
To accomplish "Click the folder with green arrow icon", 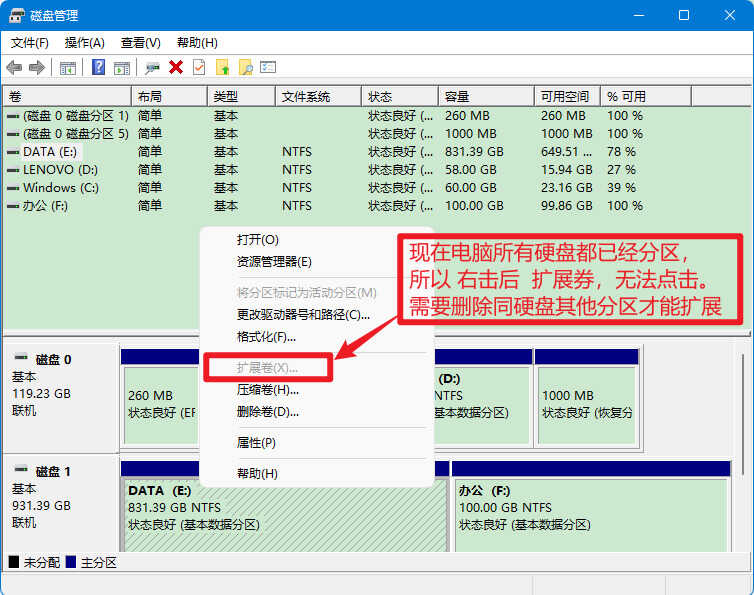I will (222, 67).
